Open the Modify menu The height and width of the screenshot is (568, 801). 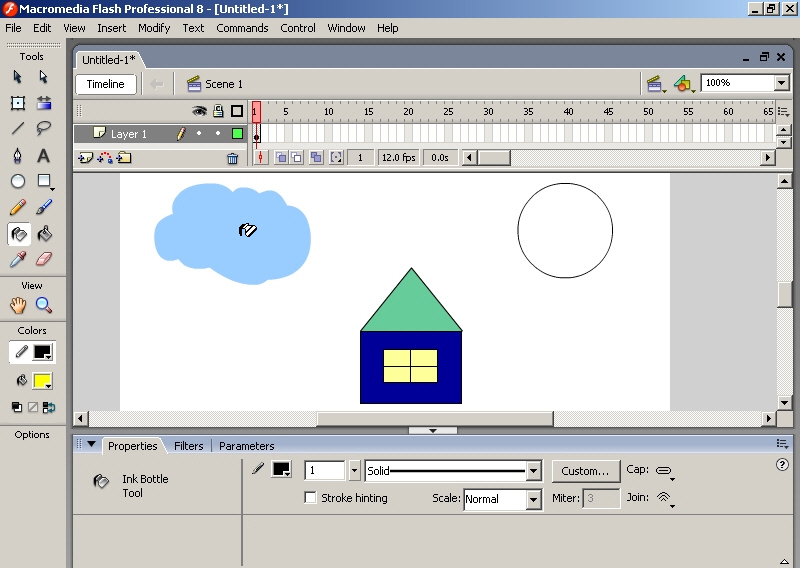tap(154, 28)
